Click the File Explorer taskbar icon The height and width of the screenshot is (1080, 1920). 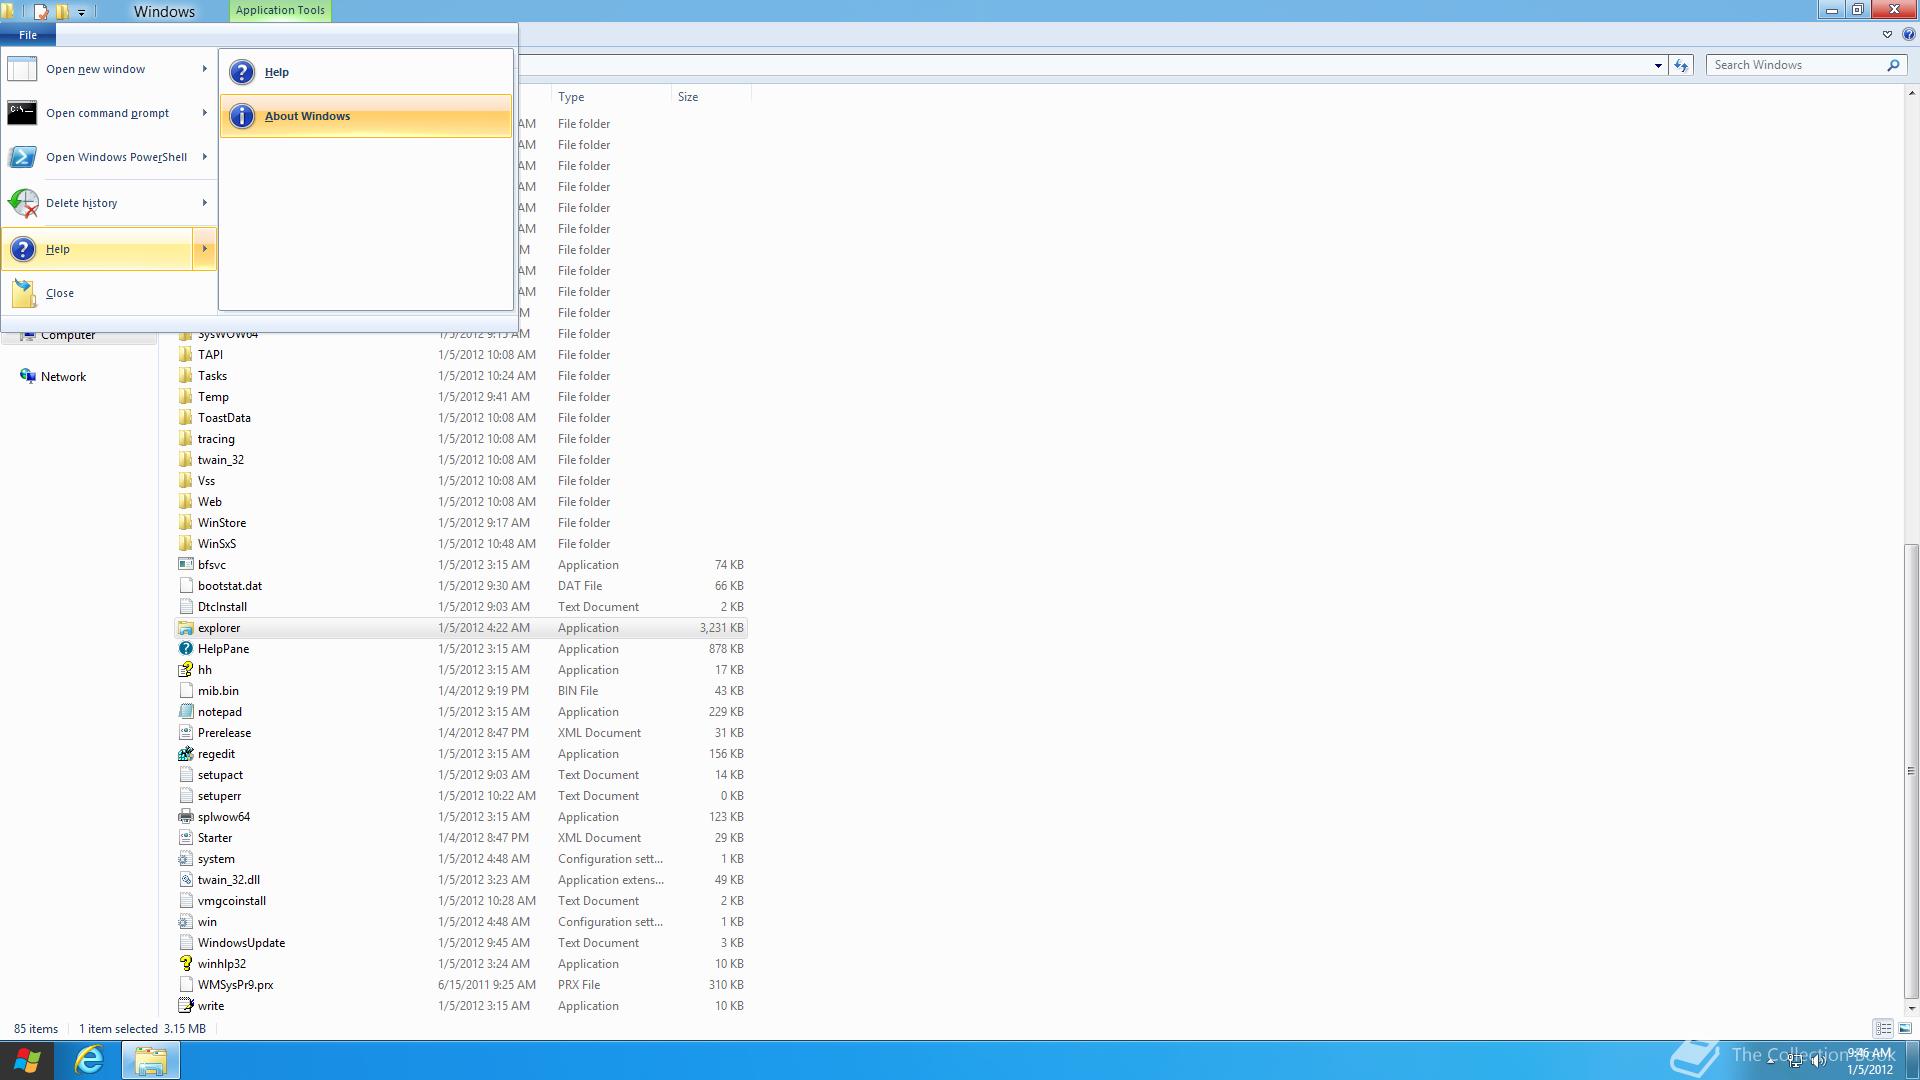point(151,1060)
